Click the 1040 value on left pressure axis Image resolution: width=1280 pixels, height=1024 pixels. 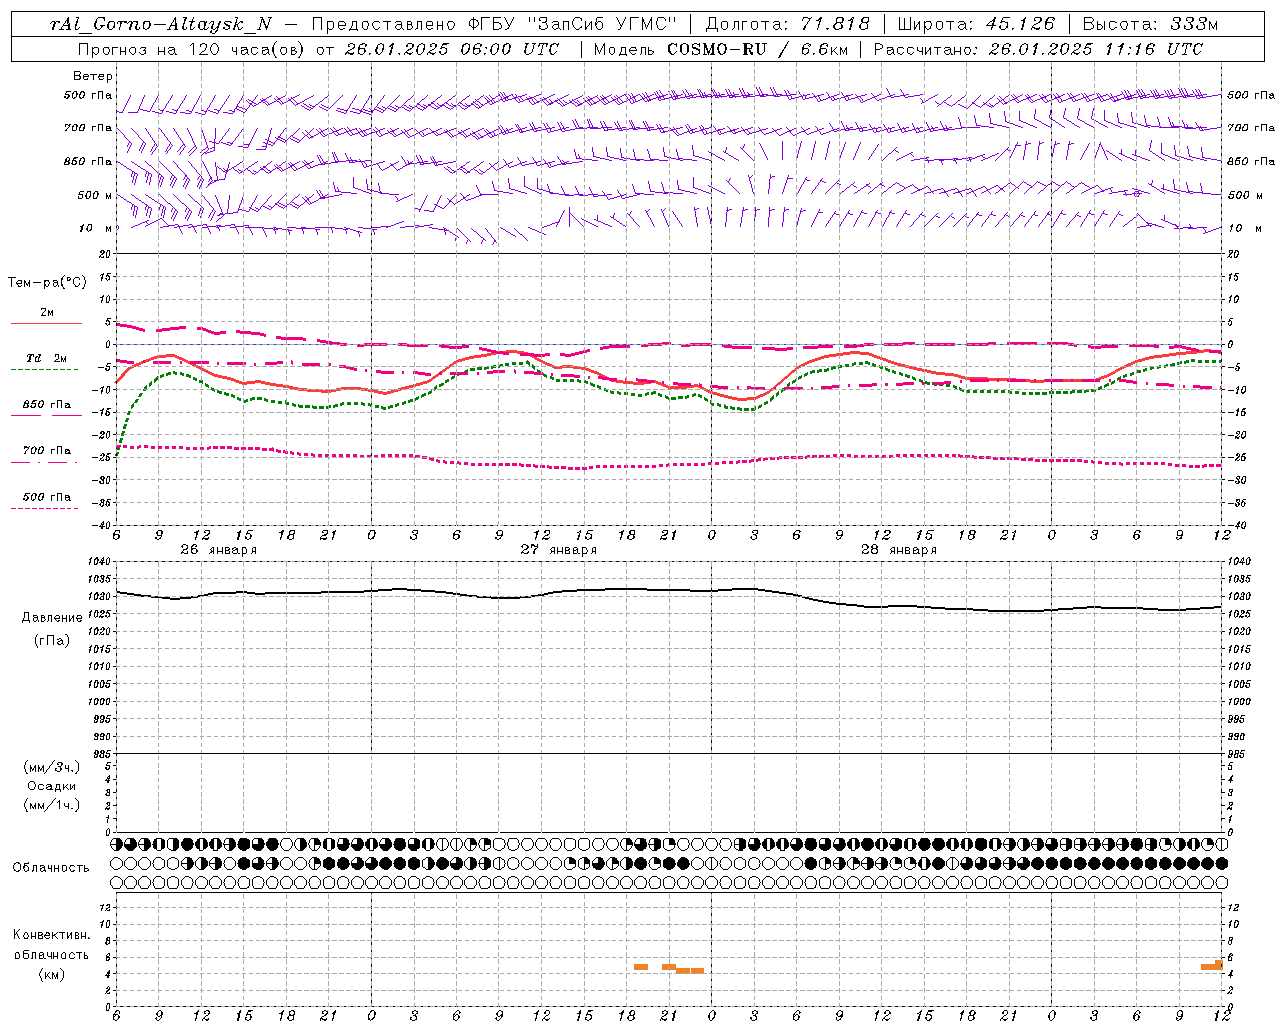coord(100,562)
